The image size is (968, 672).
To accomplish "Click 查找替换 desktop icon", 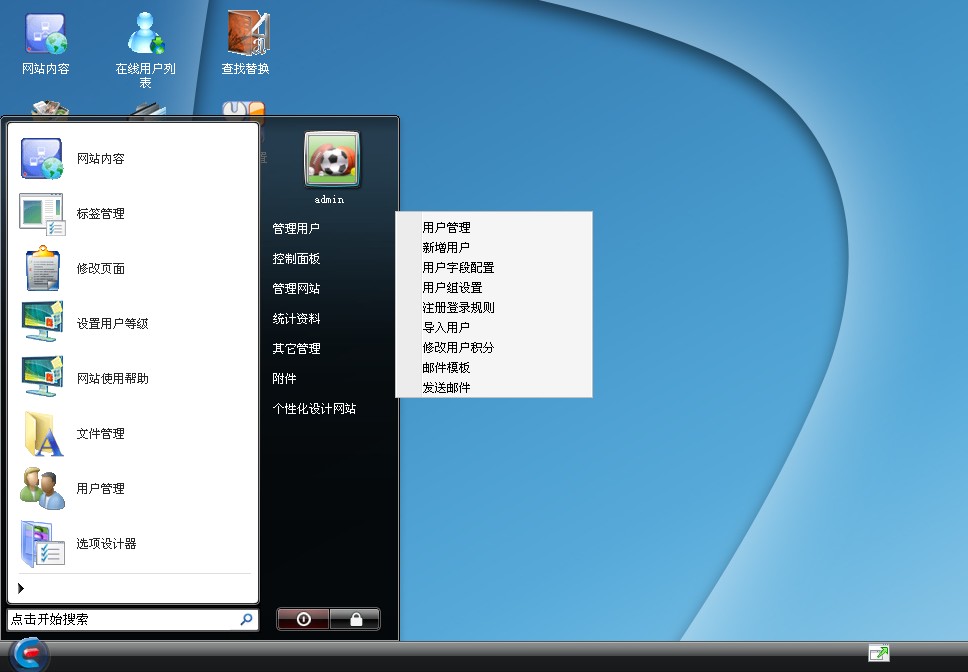I will pyautogui.click(x=246, y=34).
